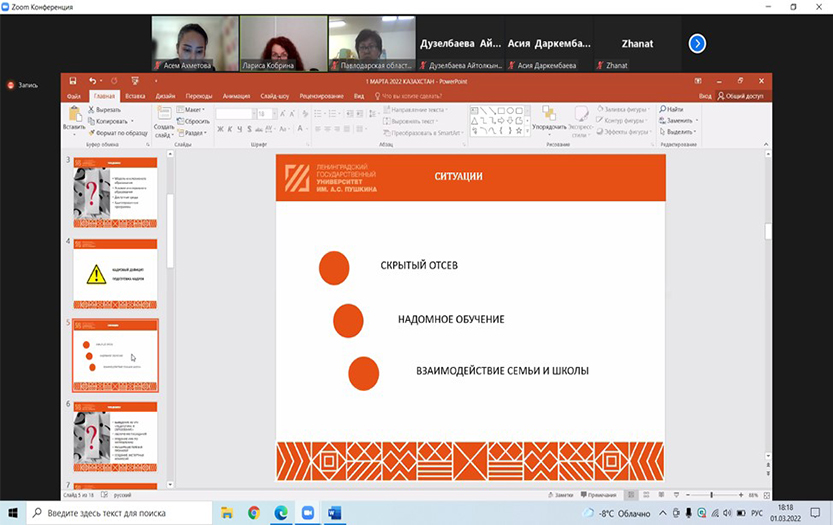Click the Save icon in PowerPoint toolbar
833x525 pixels.
click(71, 80)
